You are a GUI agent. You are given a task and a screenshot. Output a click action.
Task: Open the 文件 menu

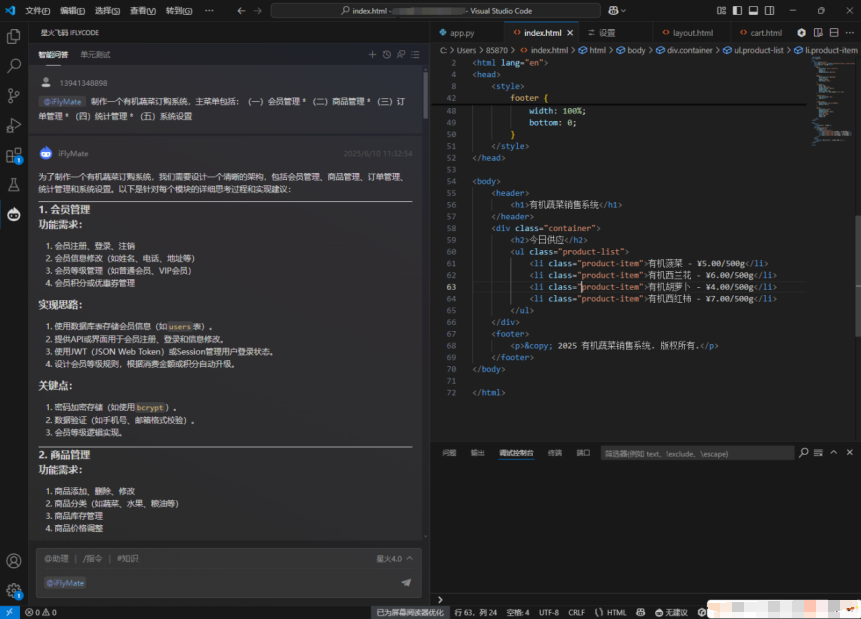[37, 10]
